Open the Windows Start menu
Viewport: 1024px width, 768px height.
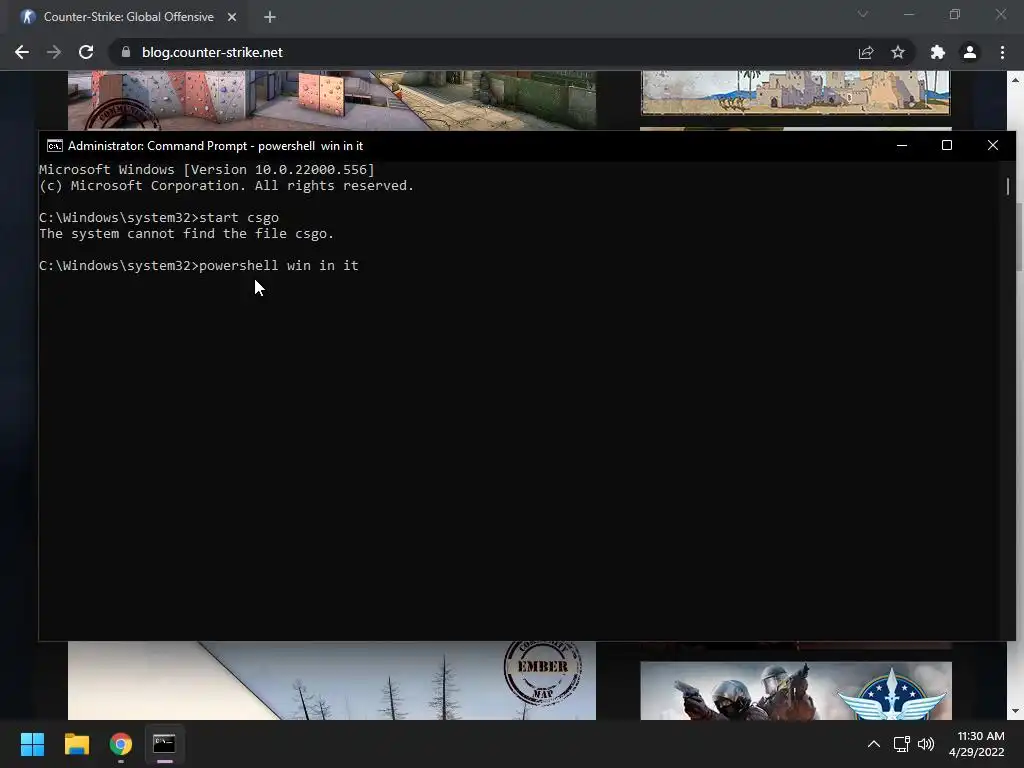(32, 744)
